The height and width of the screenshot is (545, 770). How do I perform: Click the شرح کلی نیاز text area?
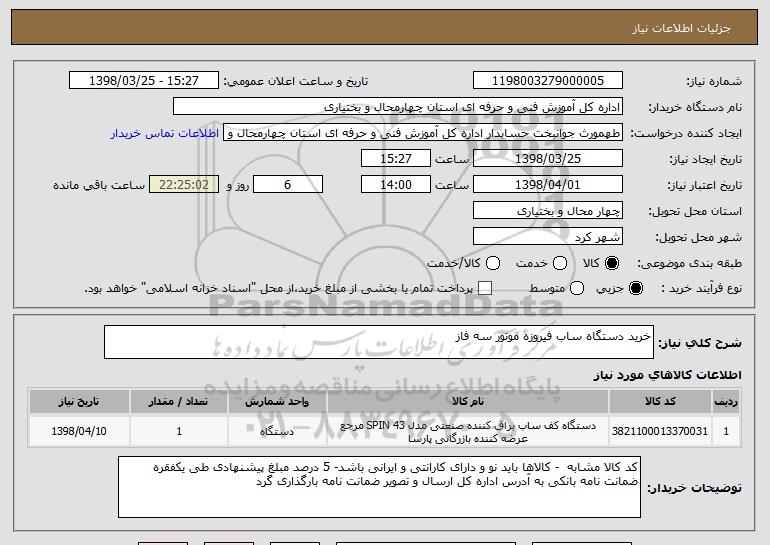pyautogui.click(x=379, y=342)
